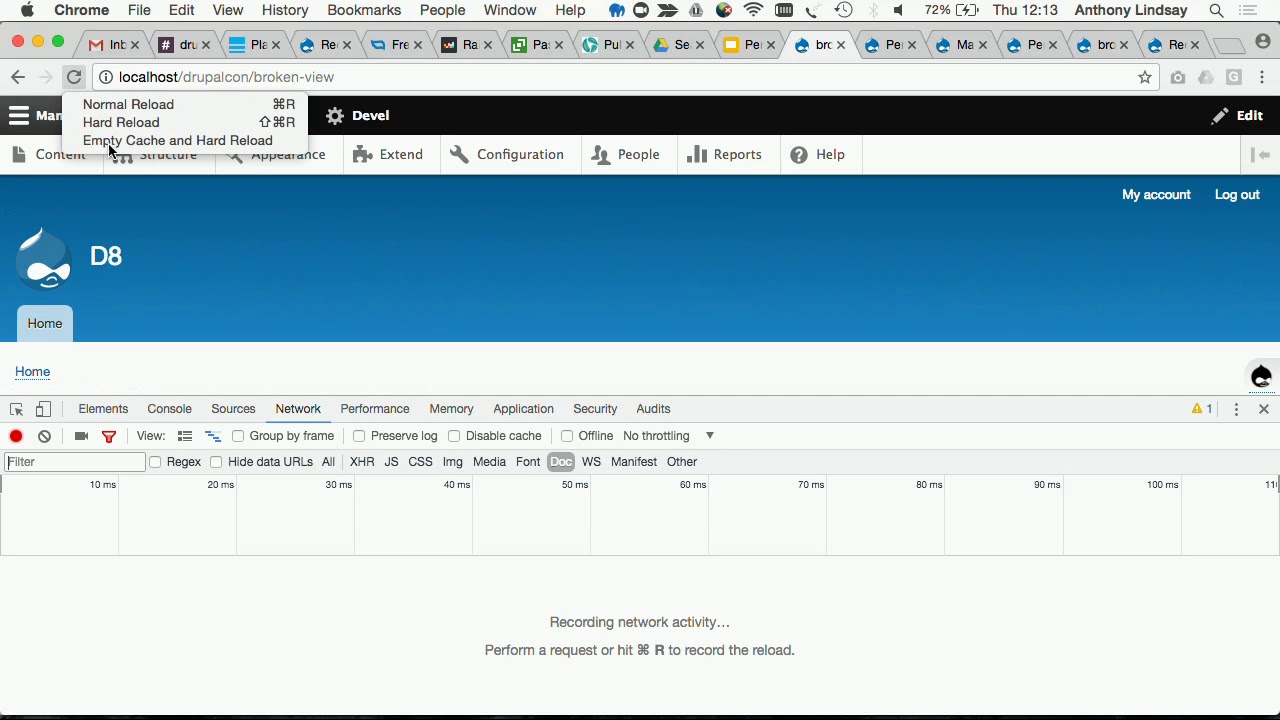The width and height of the screenshot is (1280, 720).
Task: Switch to large request rows view
Action: pyautogui.click(x=185, y=436)
